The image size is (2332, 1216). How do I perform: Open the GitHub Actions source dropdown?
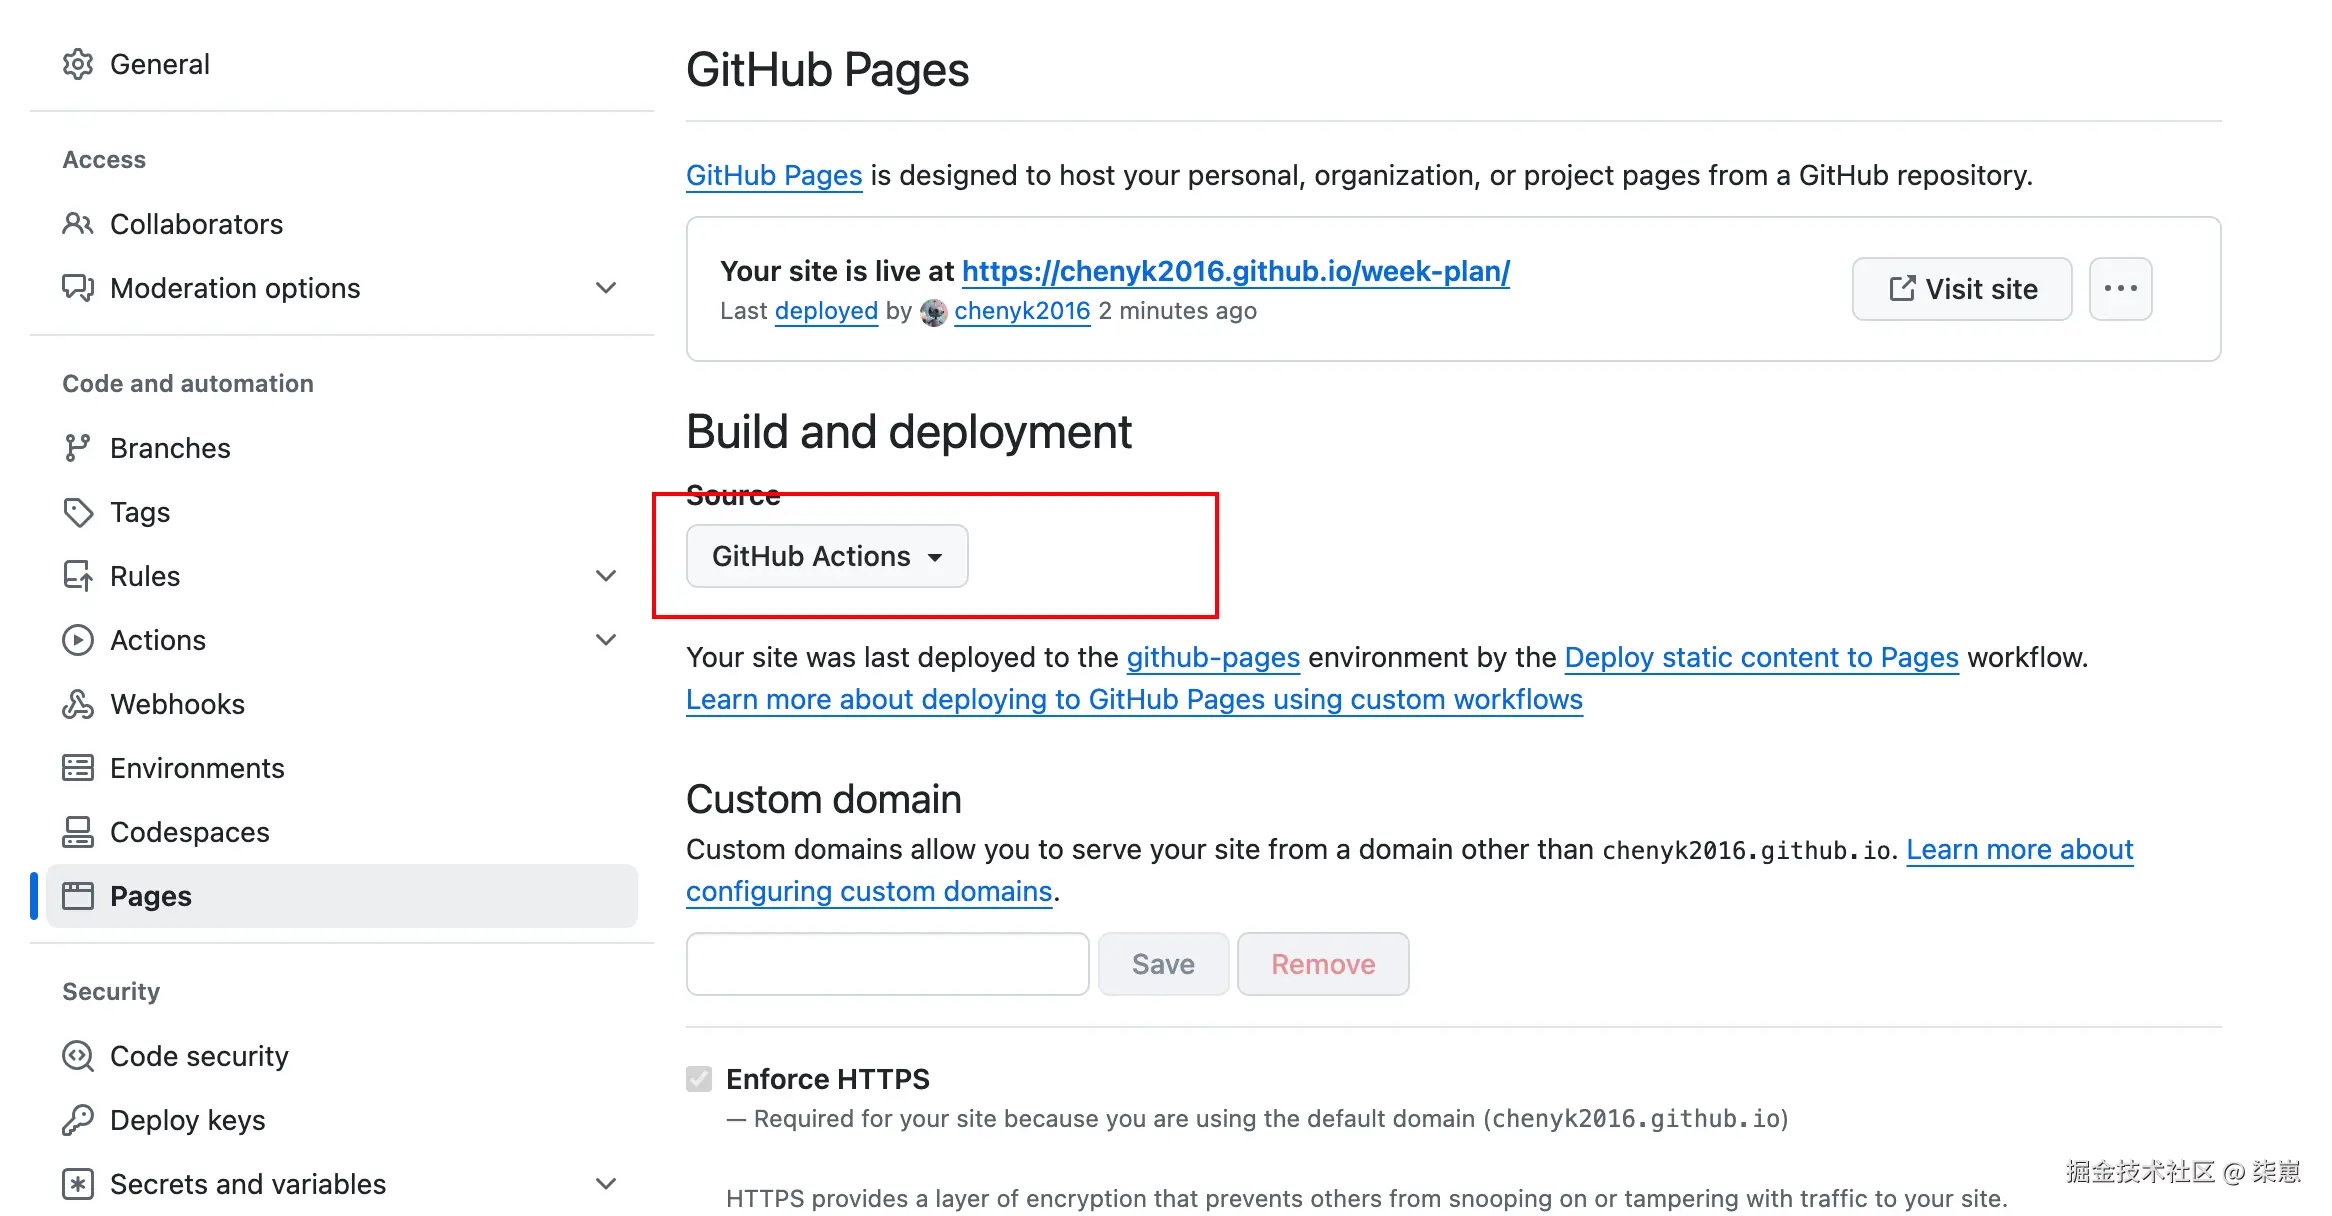(827, 556)
